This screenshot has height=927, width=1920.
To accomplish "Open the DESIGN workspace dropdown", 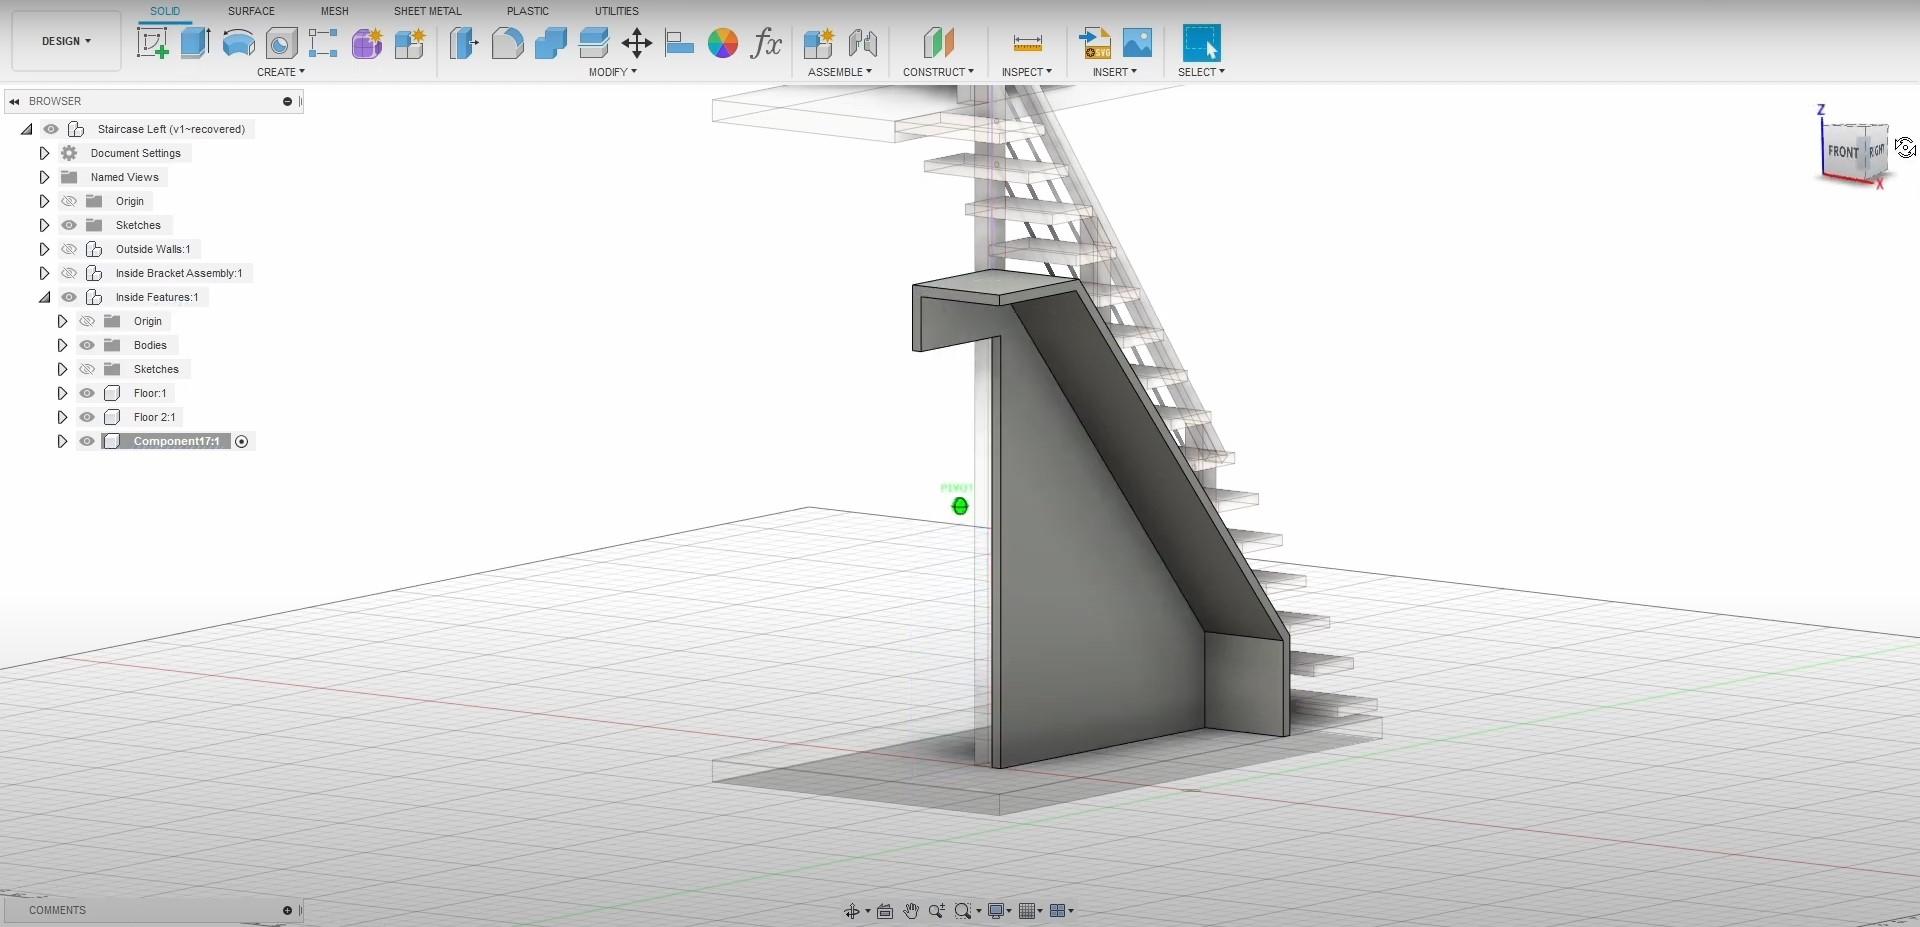I will (66, 41).
